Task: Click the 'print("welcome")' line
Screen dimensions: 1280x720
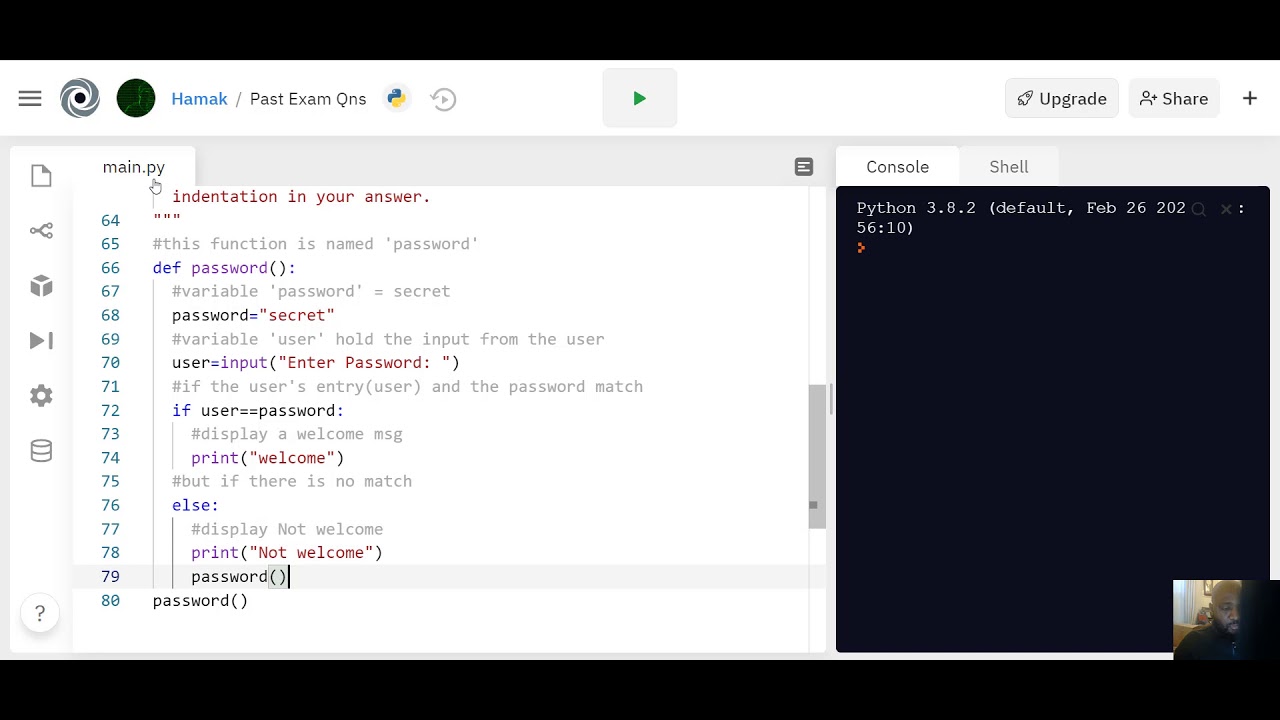Action: pos(268,458)
